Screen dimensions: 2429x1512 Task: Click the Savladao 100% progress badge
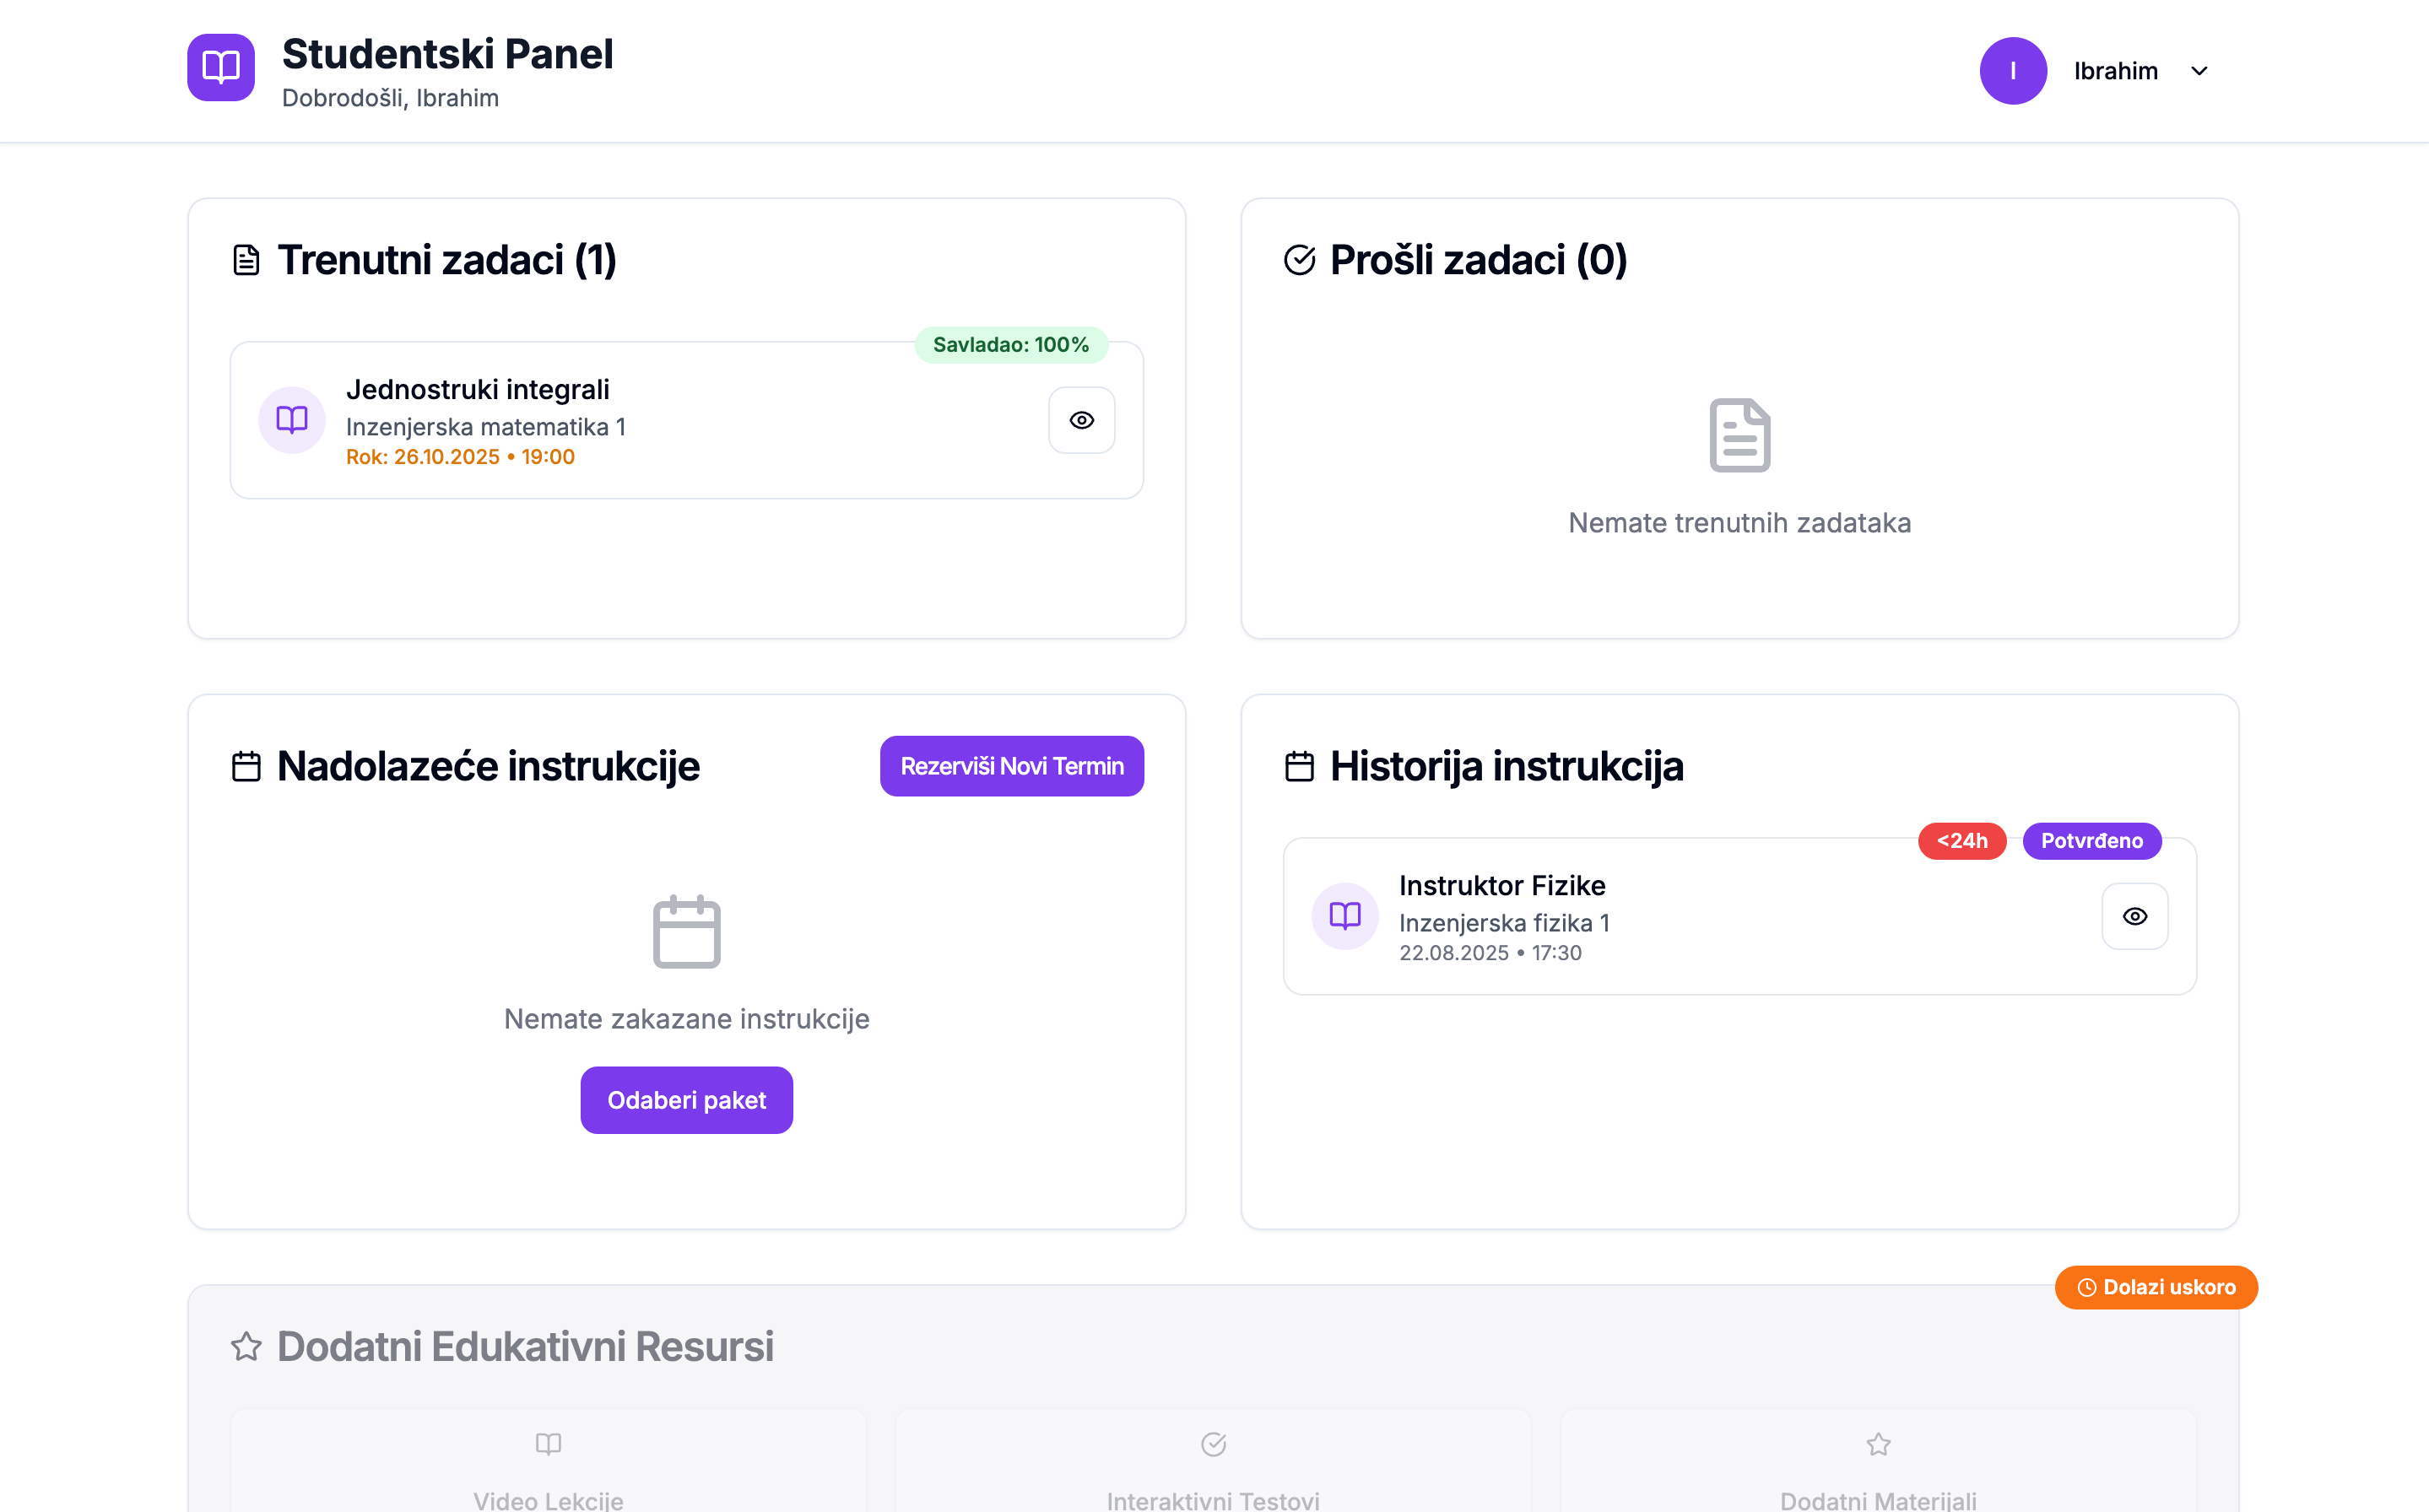pyautogui.click(x=1010, y=344)
